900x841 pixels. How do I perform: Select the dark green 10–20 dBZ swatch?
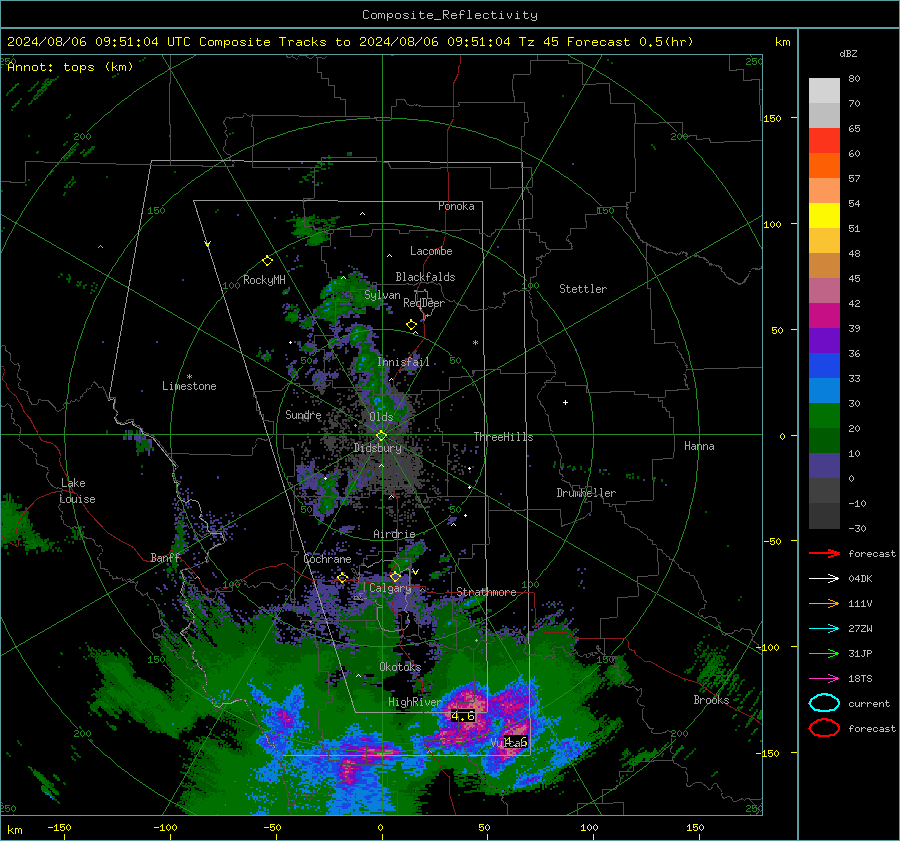(824, 440)
